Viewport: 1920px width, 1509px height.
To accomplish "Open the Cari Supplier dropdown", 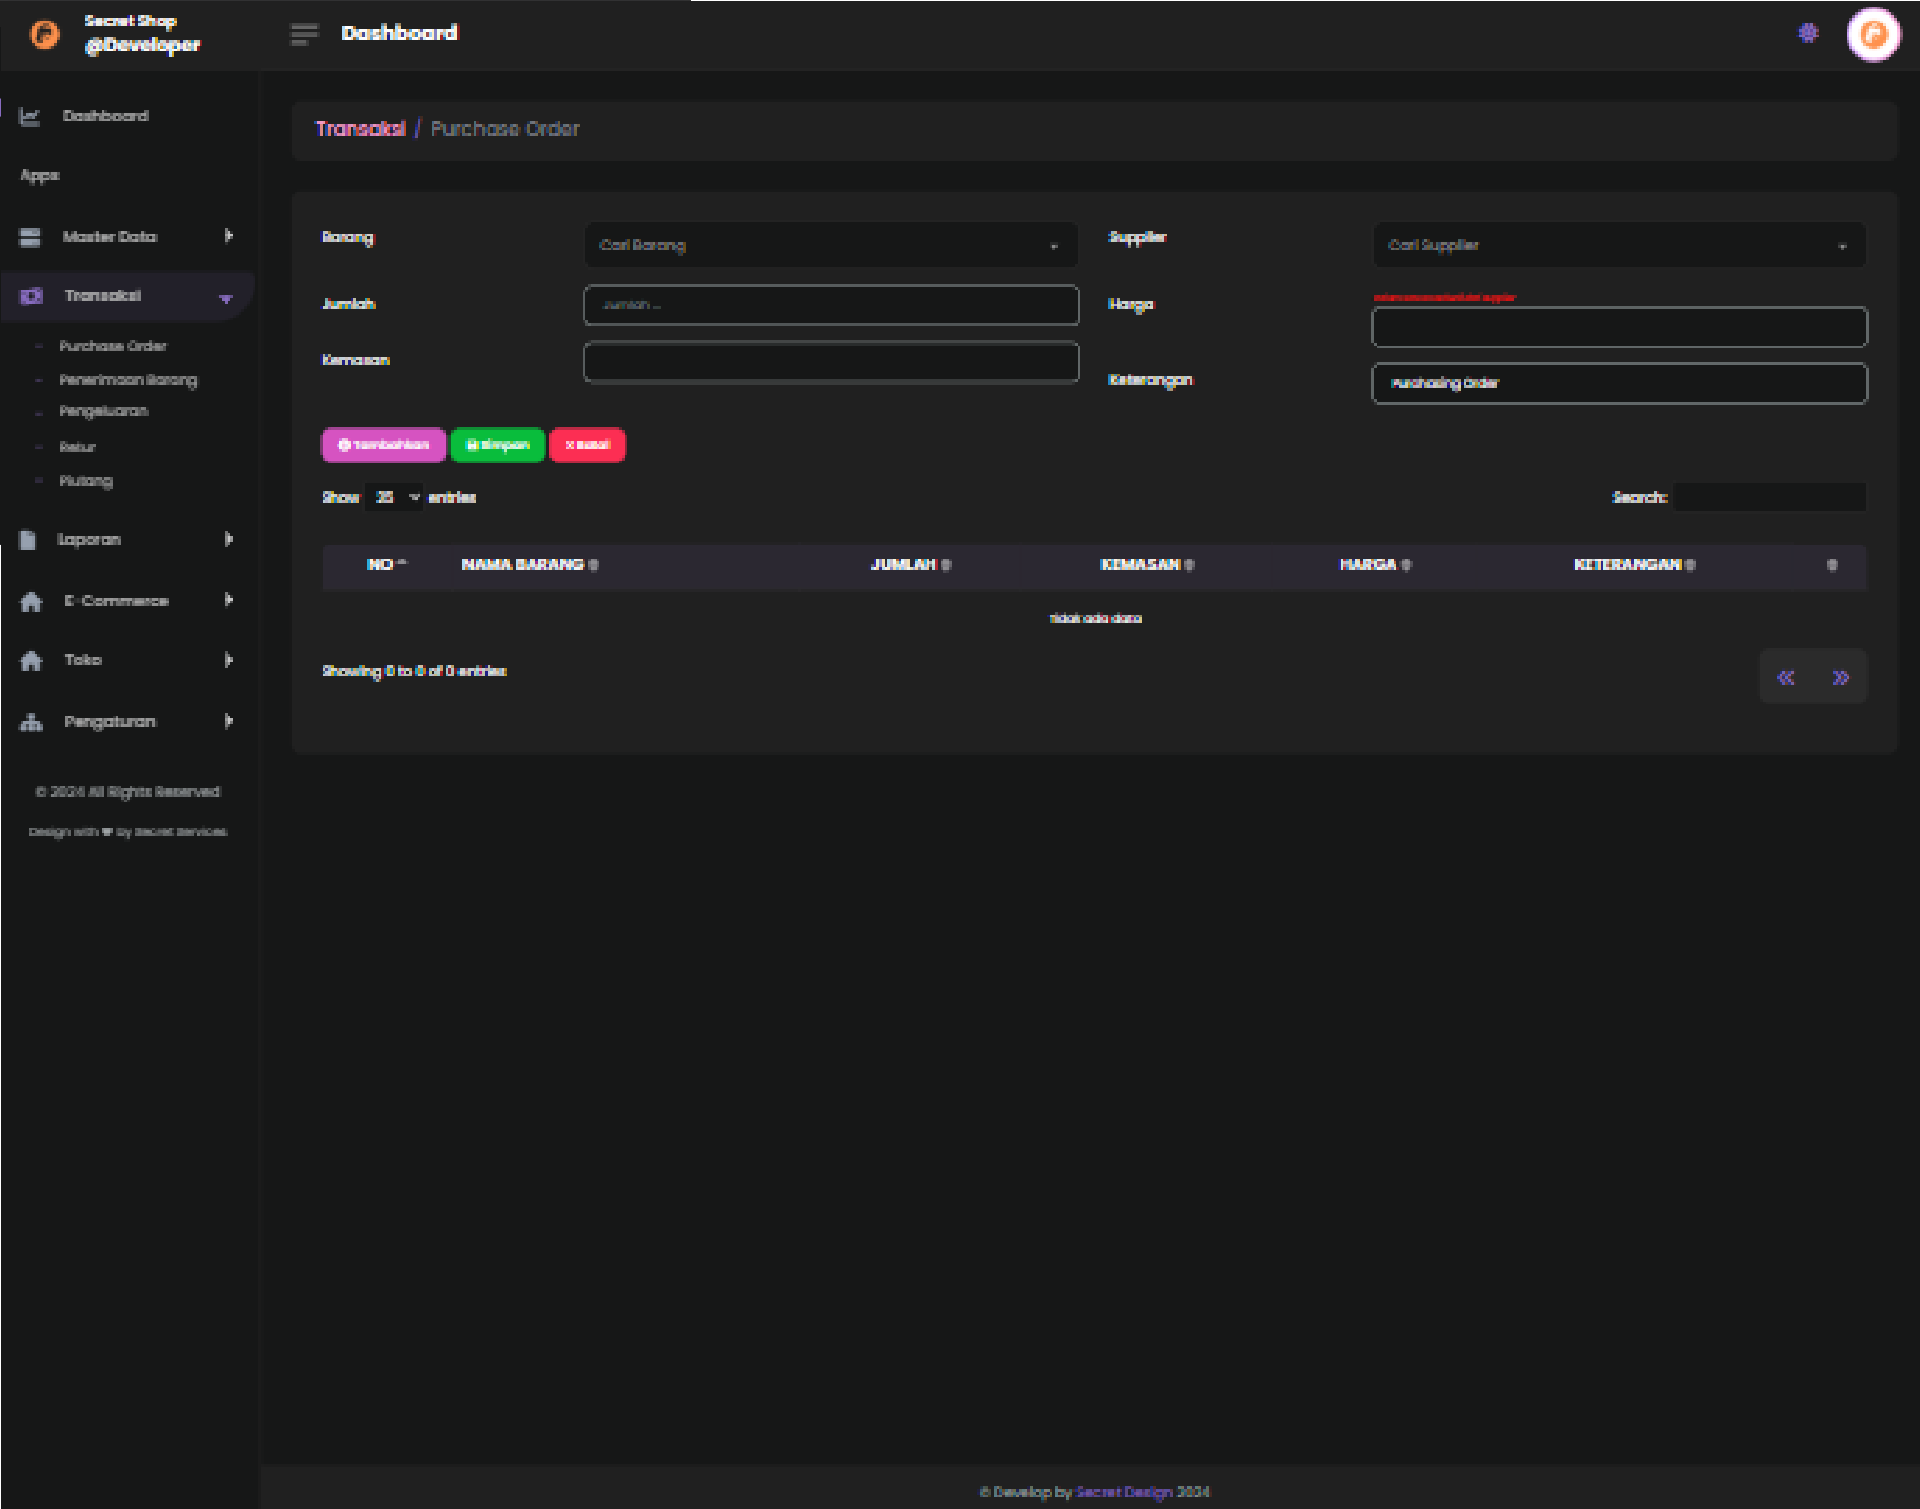I will pyautogui.click(x=1618, y=245).
